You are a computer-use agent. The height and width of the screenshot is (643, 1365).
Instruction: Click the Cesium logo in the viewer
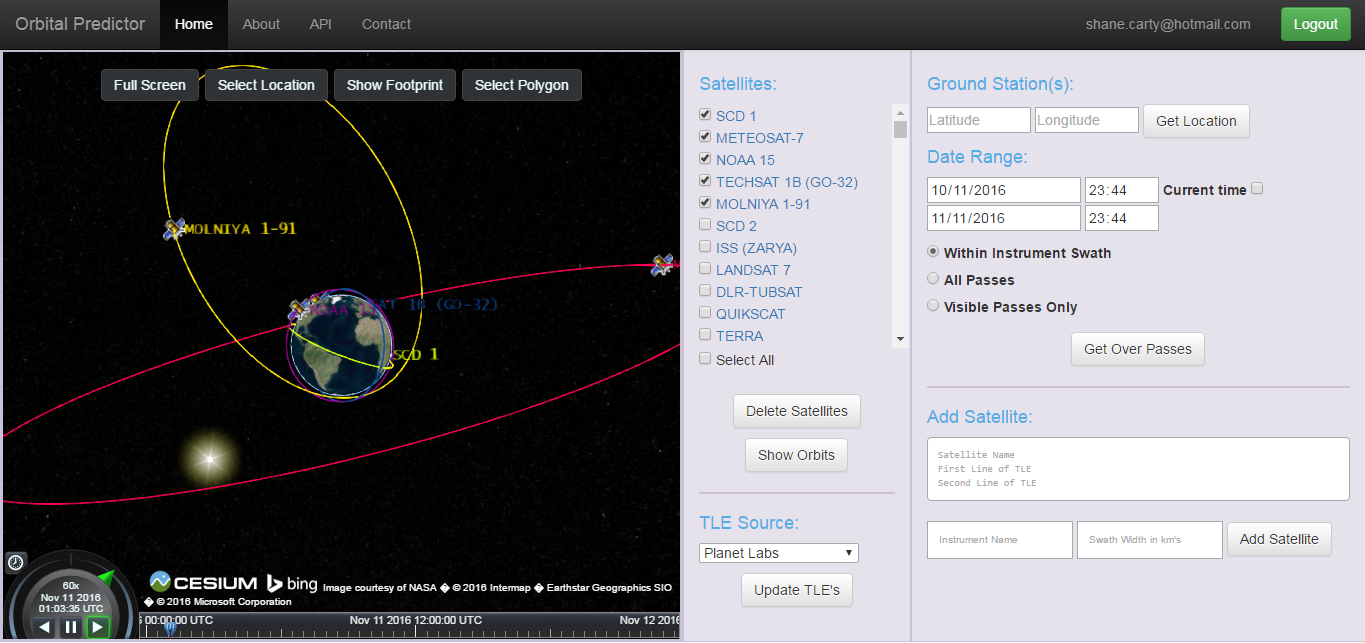(x=203, y=582)
